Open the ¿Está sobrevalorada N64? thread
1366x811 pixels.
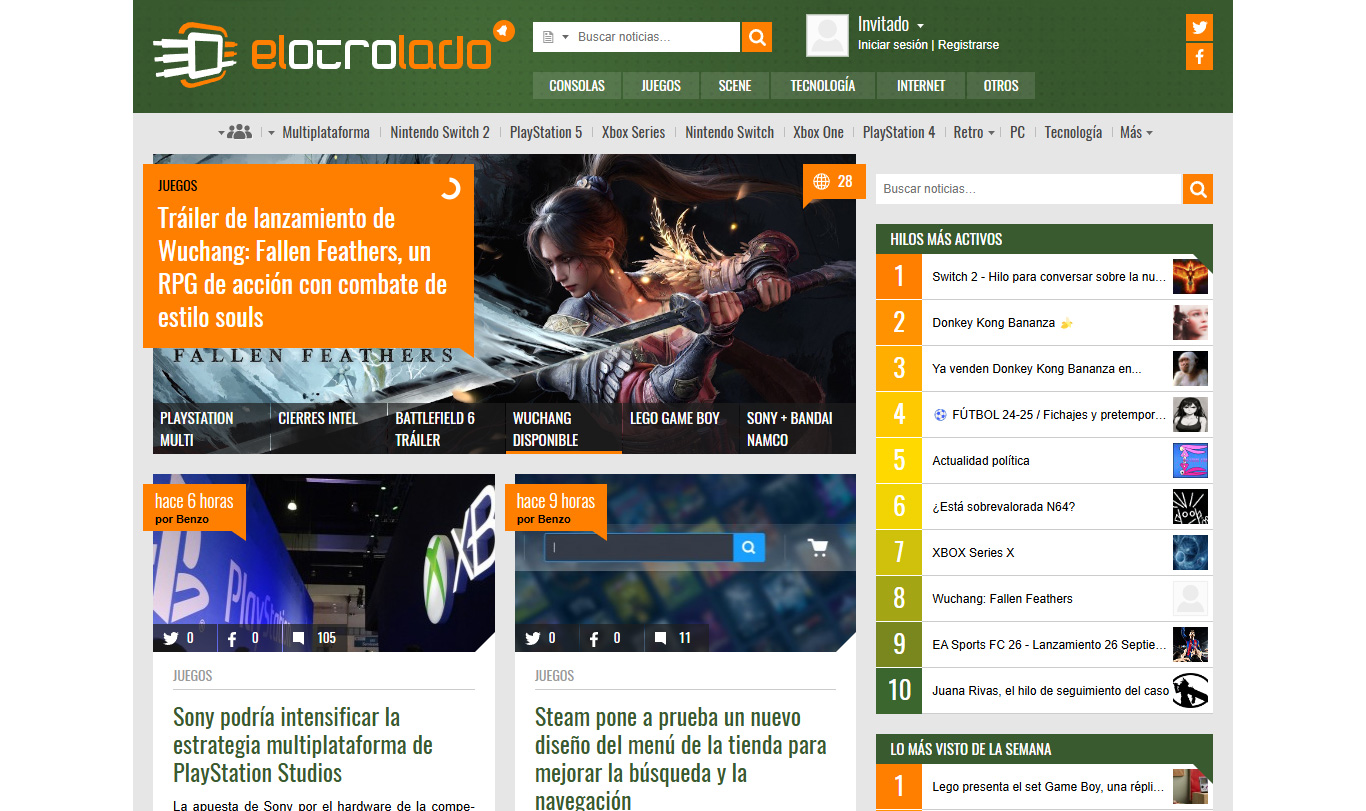tap(1003, 507)
